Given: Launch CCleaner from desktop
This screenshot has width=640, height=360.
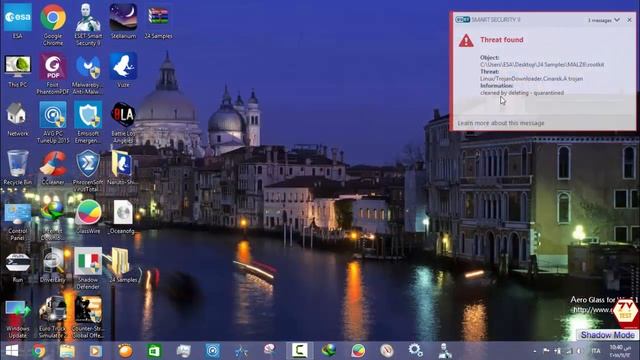Looking at the screenshot, I should (x=53, y=168).
